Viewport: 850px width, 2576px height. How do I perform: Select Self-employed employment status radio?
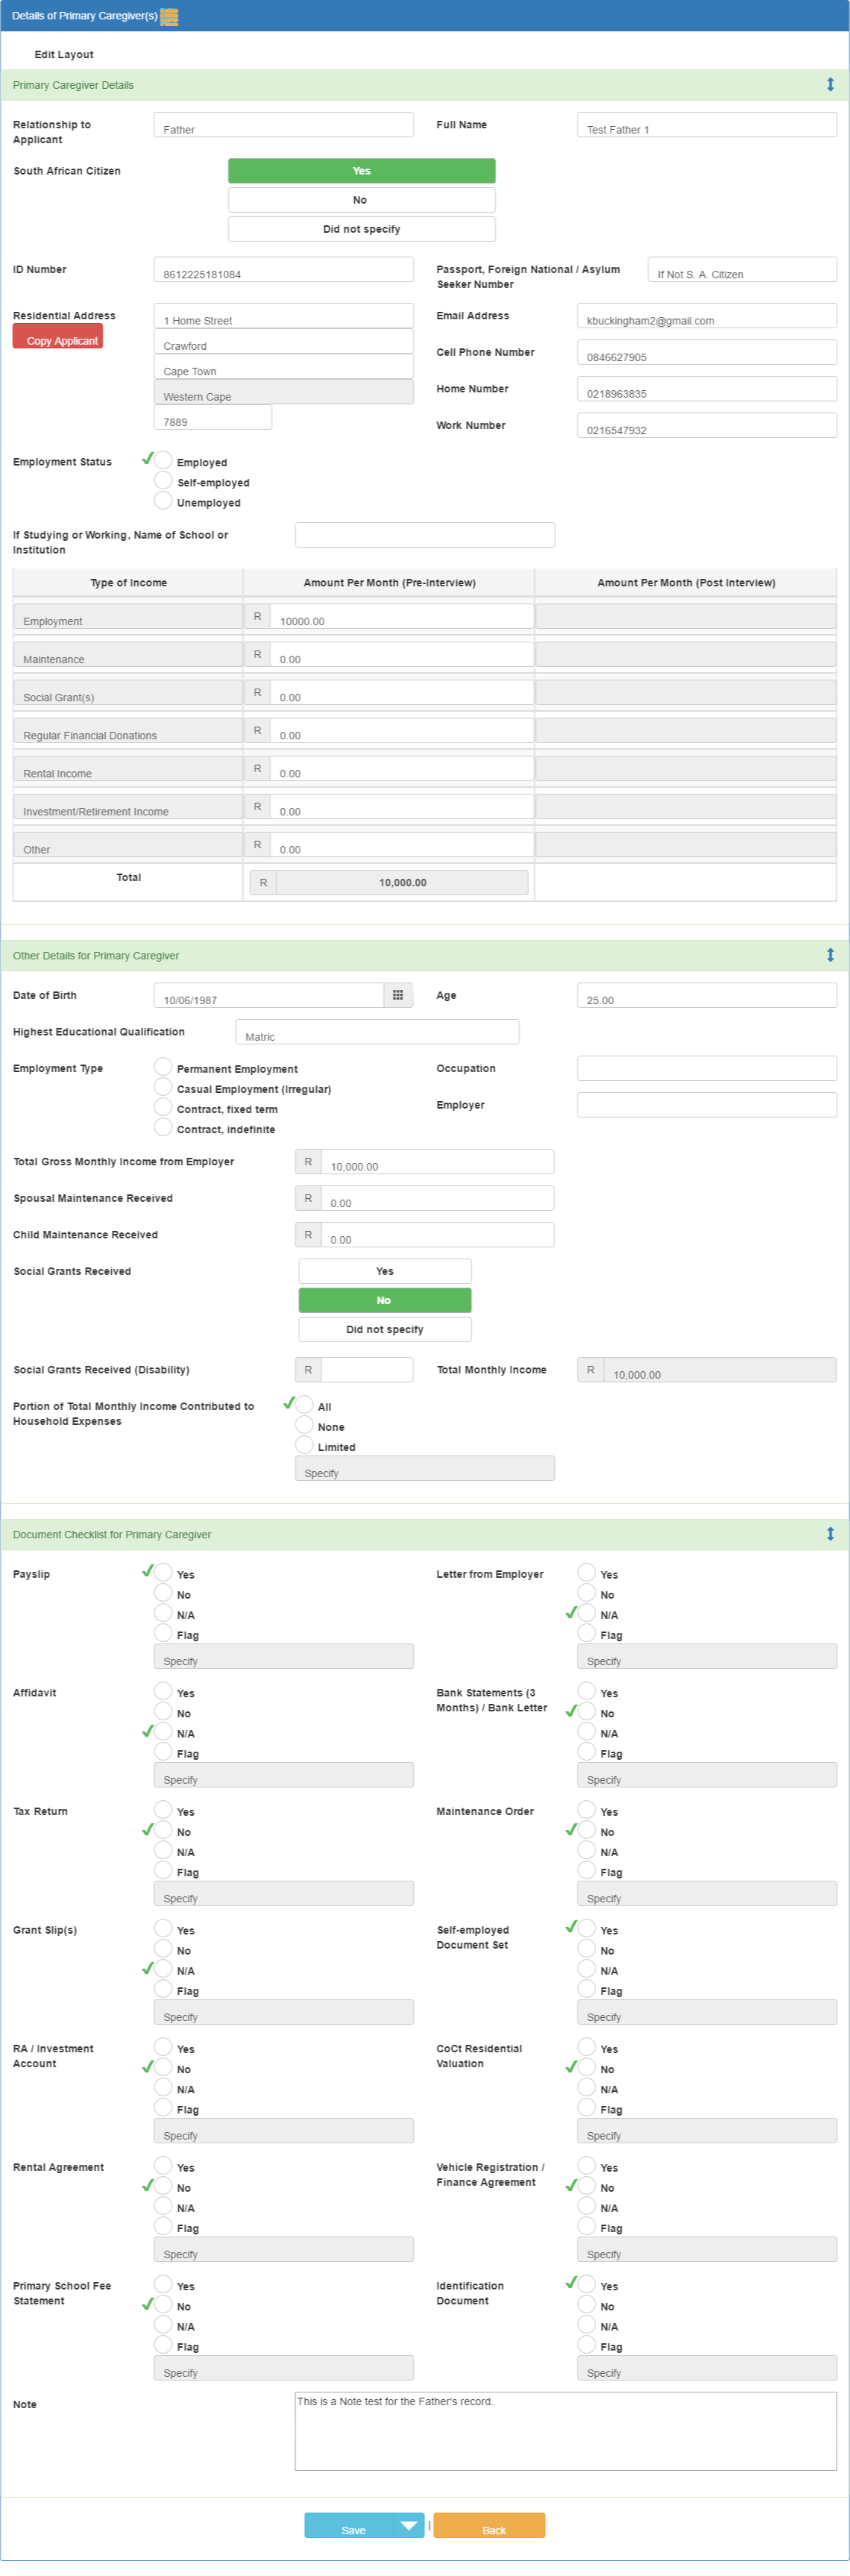point(163,480)
